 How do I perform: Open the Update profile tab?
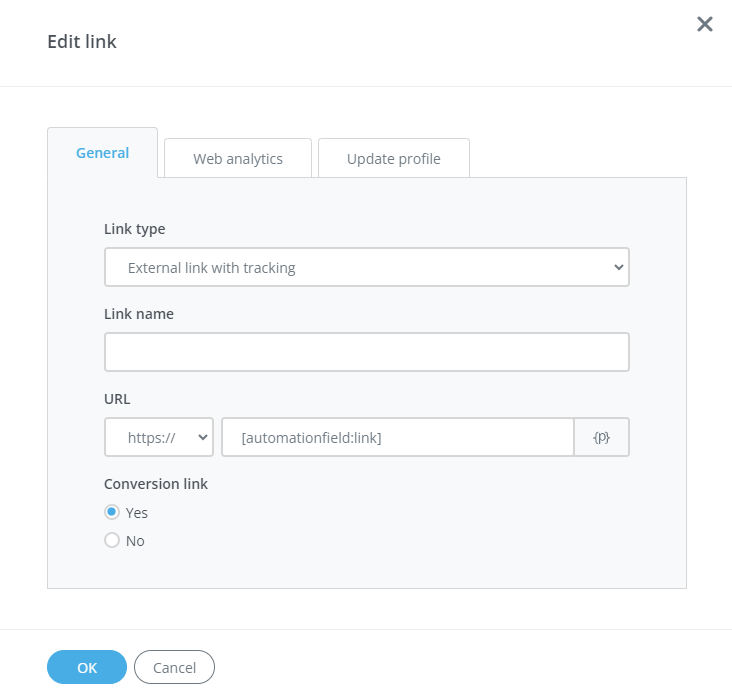click(393, 158)
